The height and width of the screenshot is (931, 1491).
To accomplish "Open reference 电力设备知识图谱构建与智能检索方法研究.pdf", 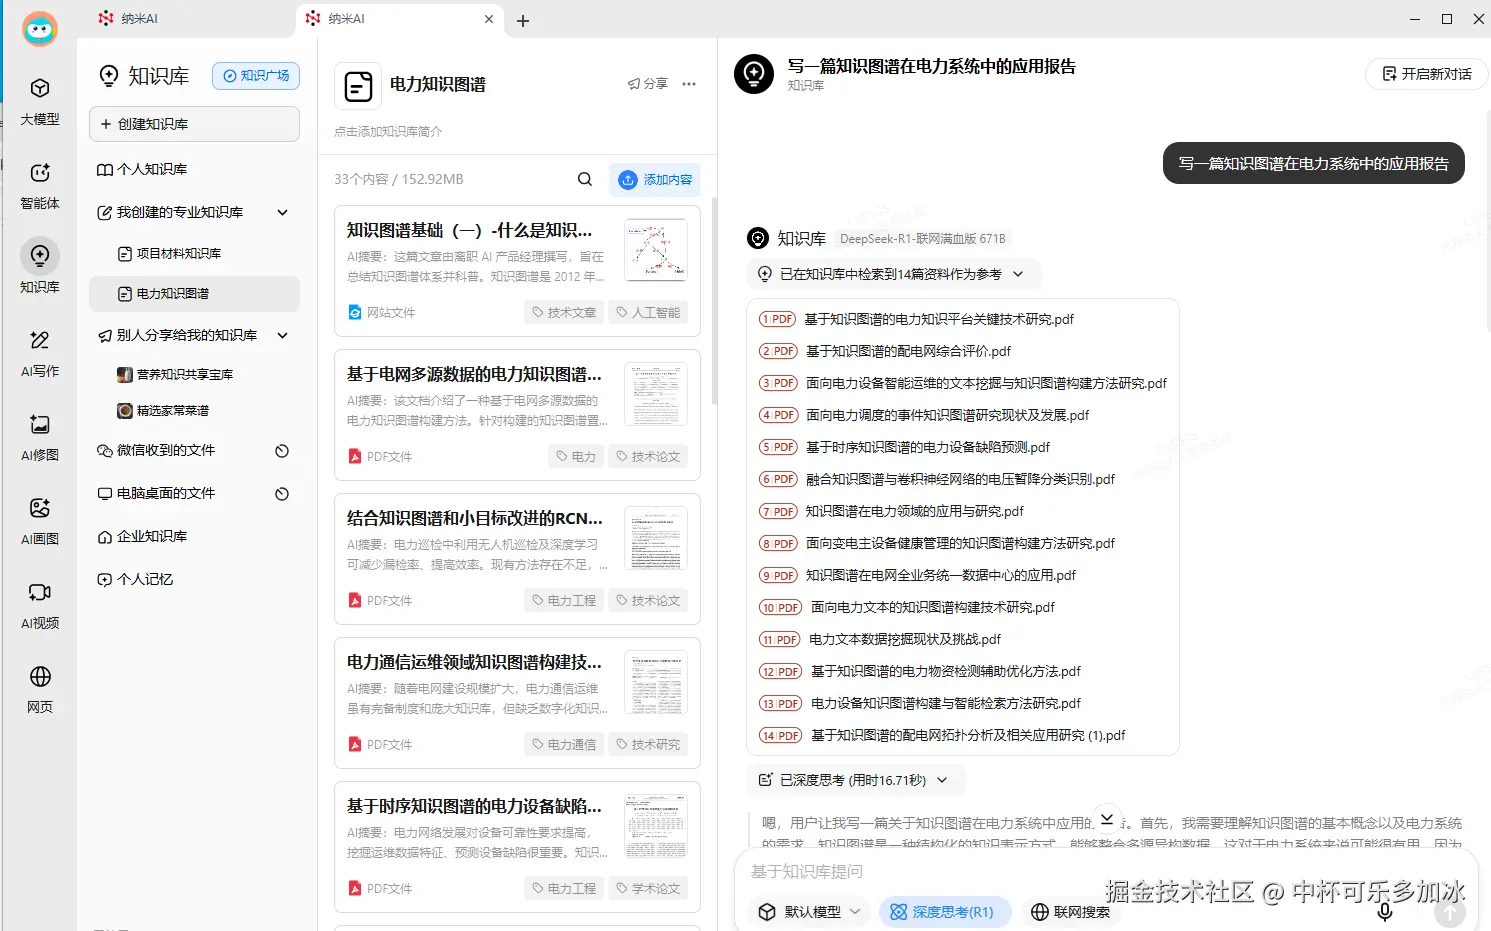I will tap(946, 703).
